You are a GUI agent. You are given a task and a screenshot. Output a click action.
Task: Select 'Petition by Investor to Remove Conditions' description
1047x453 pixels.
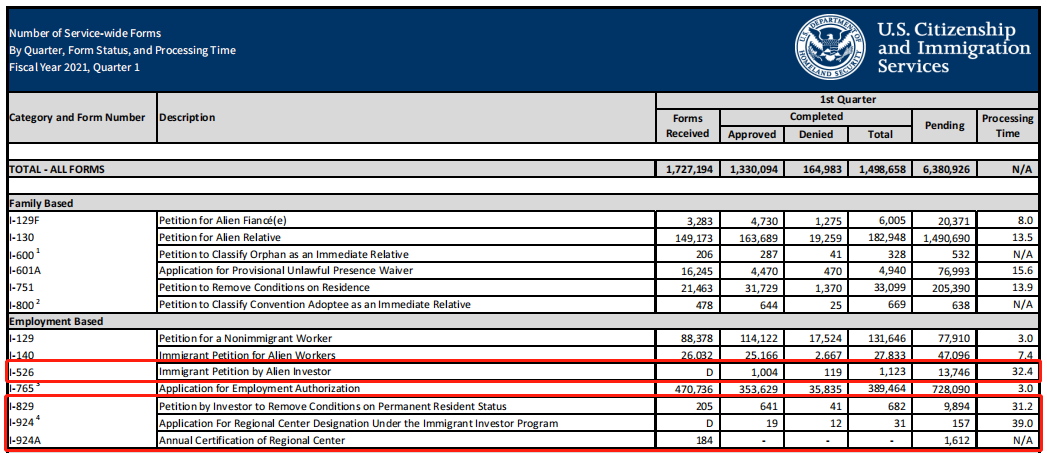(333, 406)
